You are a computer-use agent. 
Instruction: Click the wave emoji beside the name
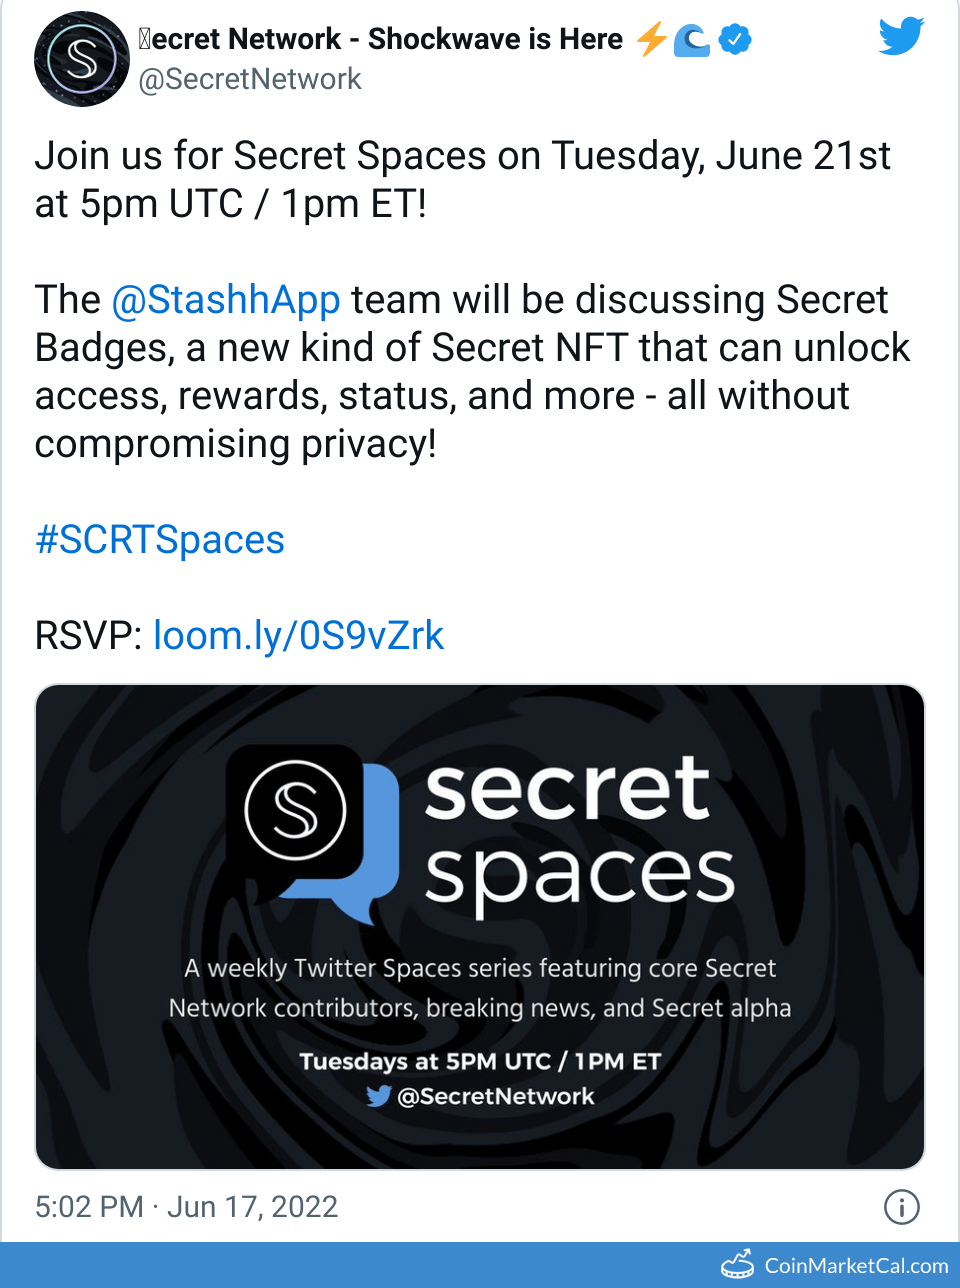[x=692, y=40]
